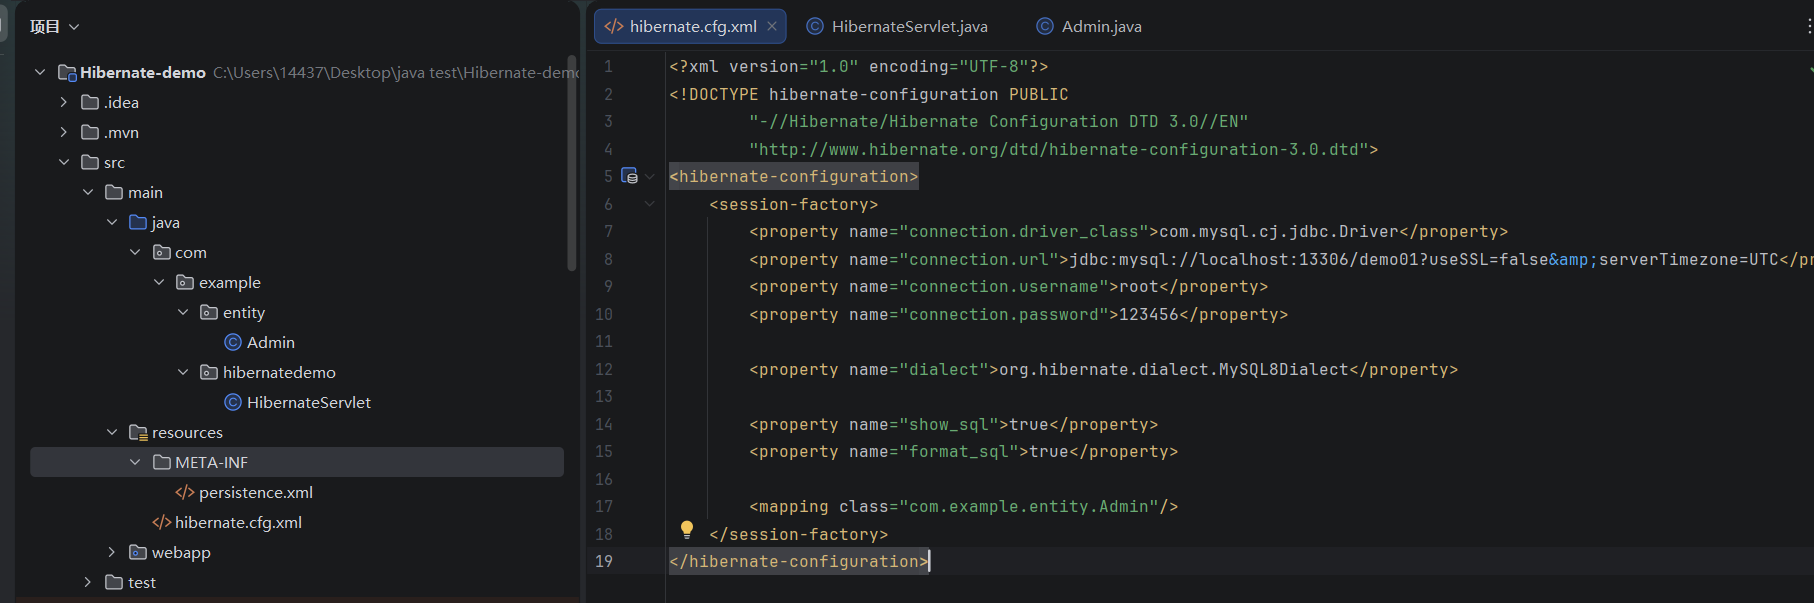This screenshot has width=1814, height=603.
Task: Click the .idea folder icon
Action: click(x=90, y=102)
